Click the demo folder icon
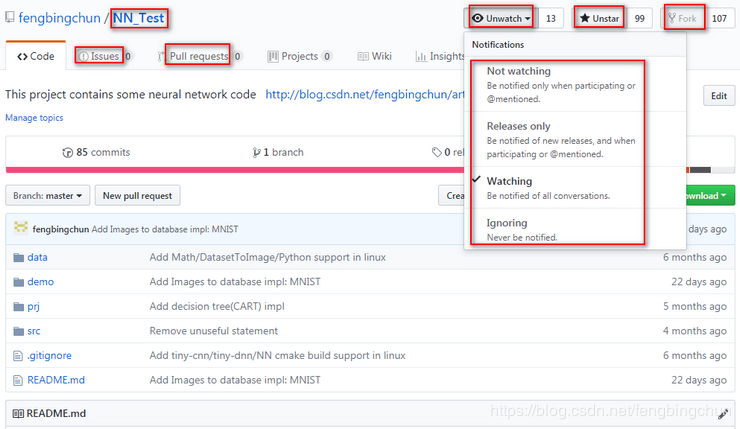This screenshot has width=740, height=429. [x=18, y=282]
